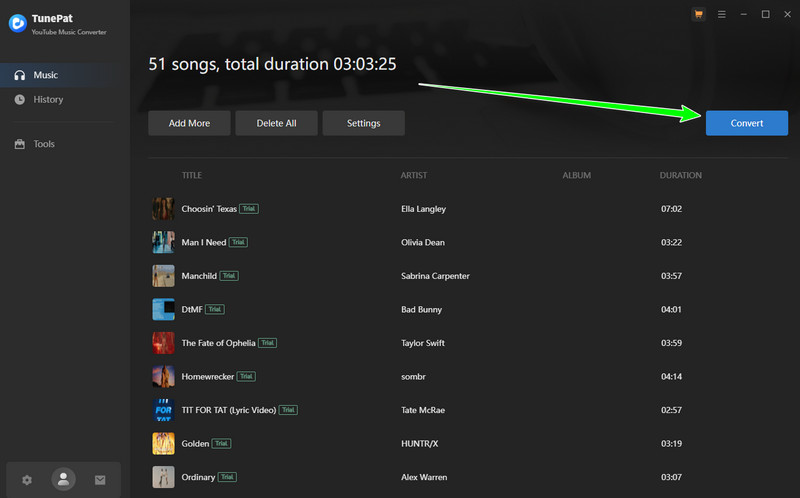Click the Add More button
The image size is (800, 498).
(x=189, y=123)
